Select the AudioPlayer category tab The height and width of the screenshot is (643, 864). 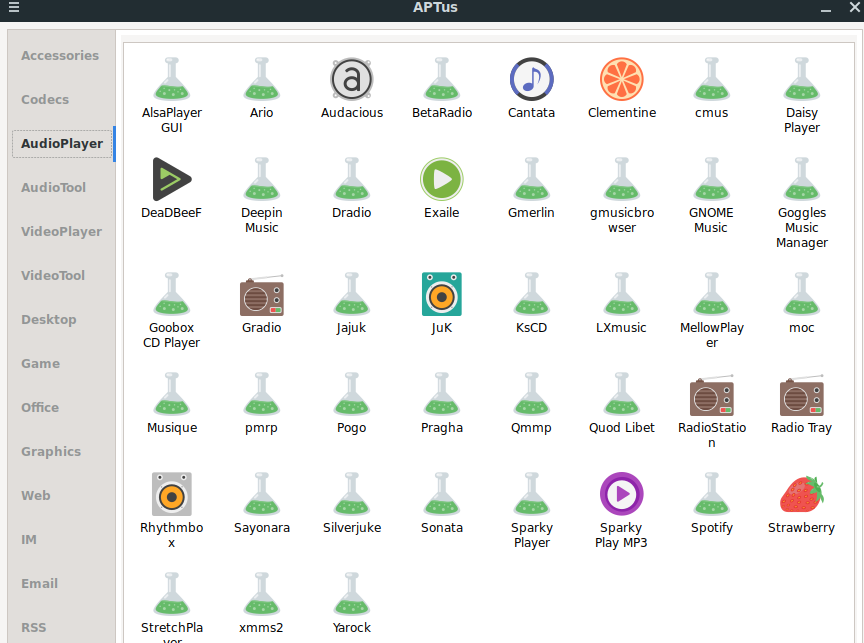pos(62,144)
